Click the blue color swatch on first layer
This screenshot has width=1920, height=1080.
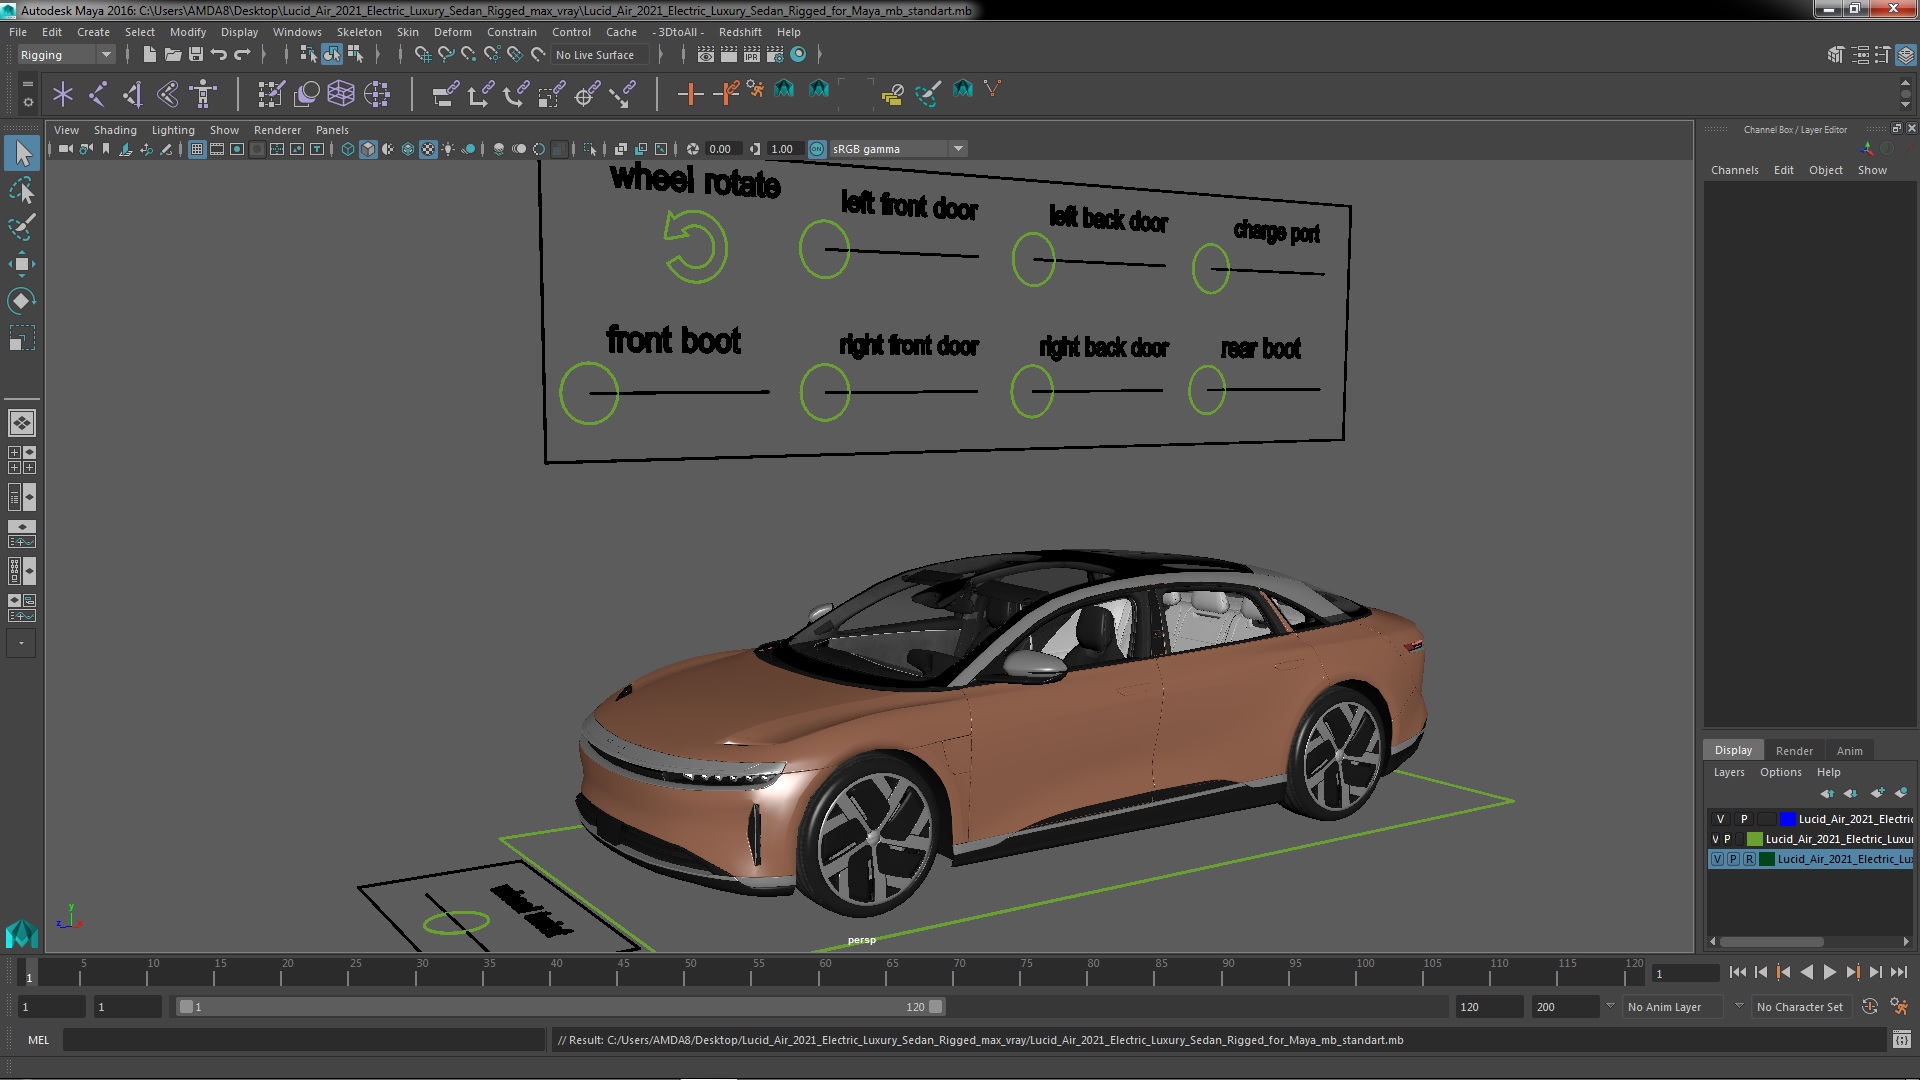click(1788, 819)
